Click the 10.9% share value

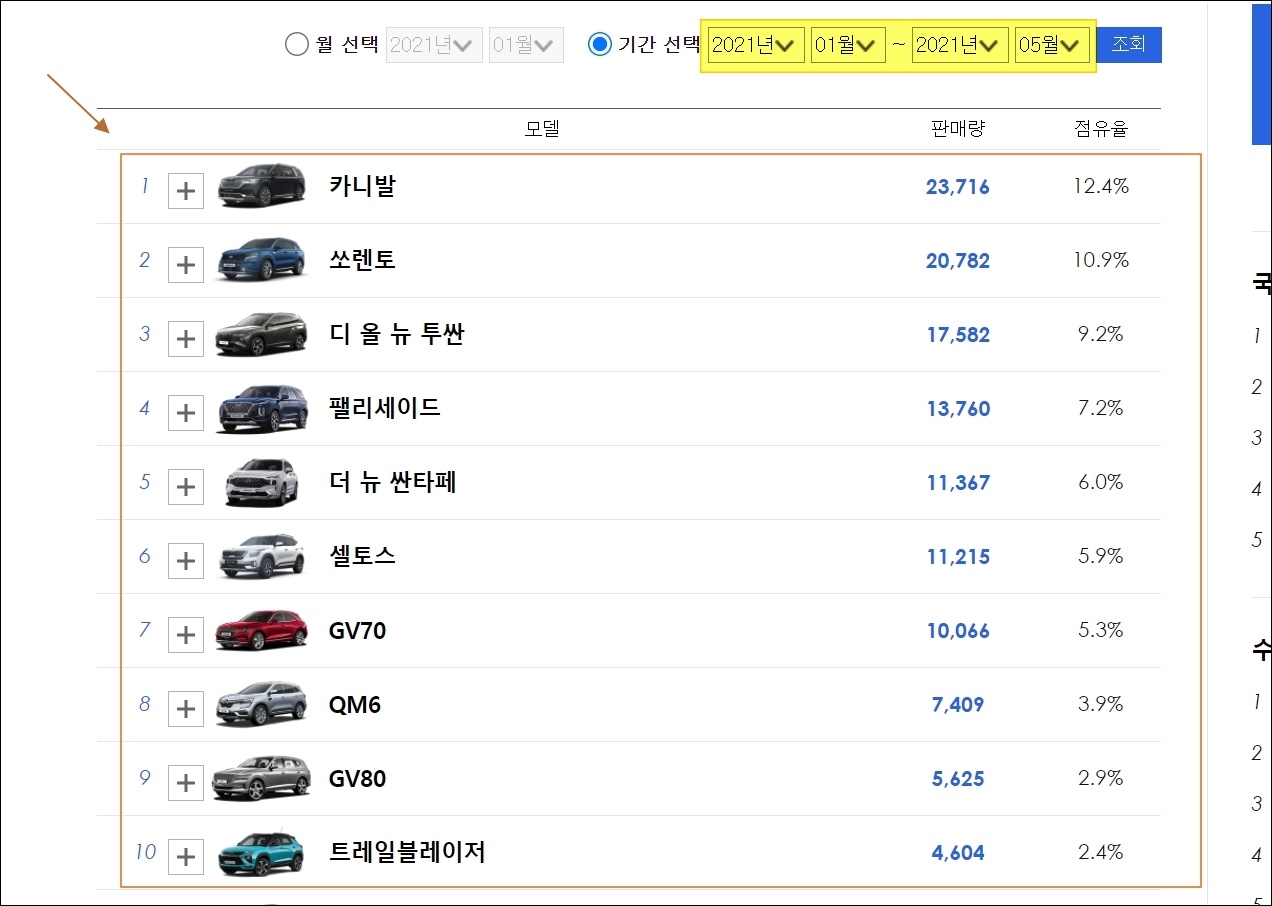click(1101, 260)
